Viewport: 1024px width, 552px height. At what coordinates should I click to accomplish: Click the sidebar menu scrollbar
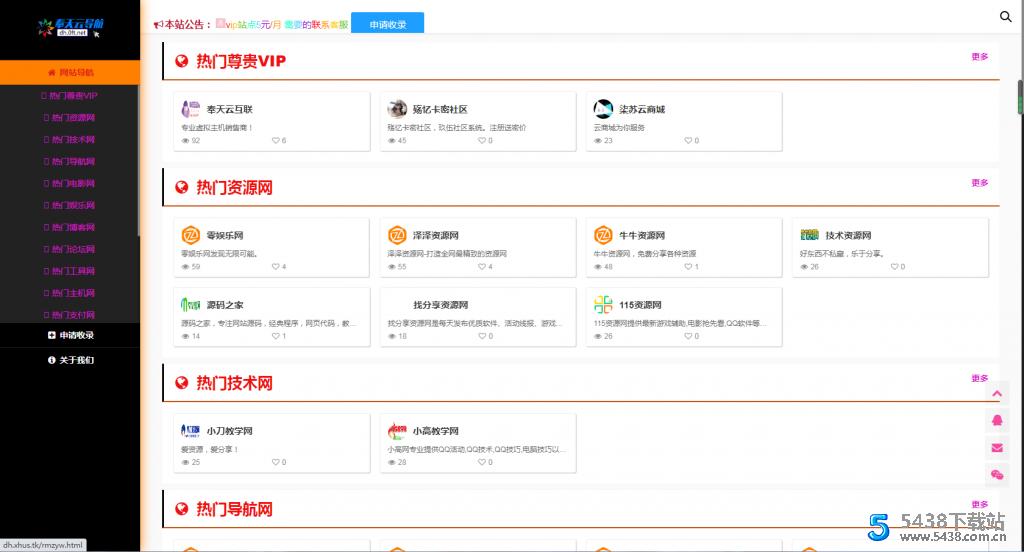(x=138, y=160)
